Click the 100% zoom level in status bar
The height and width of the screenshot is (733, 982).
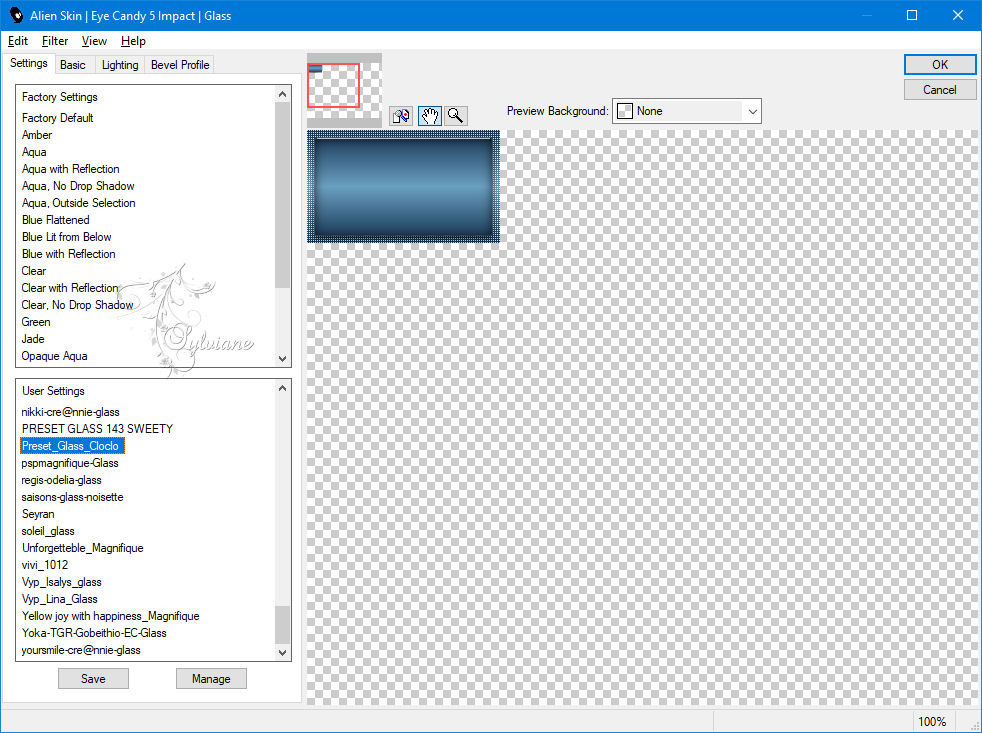(x=931, y=722)
